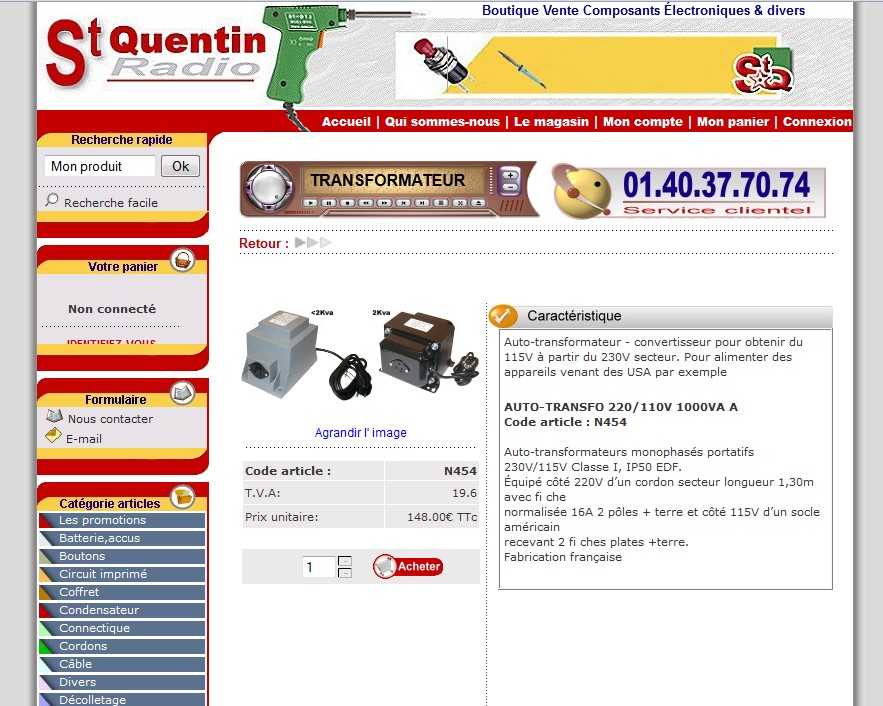The height and width of the screenshot is (706, 883).
Task: Click the book icon beside Nous contacter
Action: 54,417
